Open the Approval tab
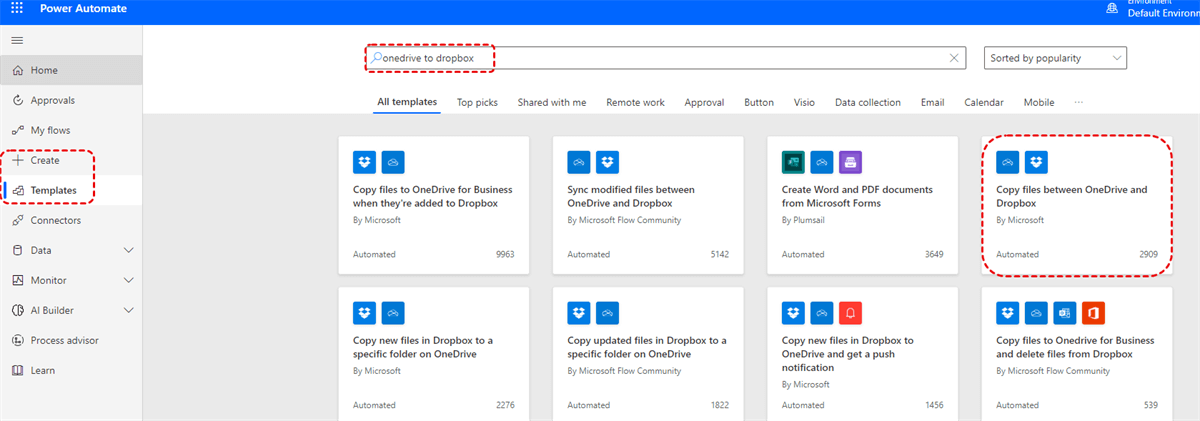The width and height of the screenshot is (1200, 421). point(704,102)
